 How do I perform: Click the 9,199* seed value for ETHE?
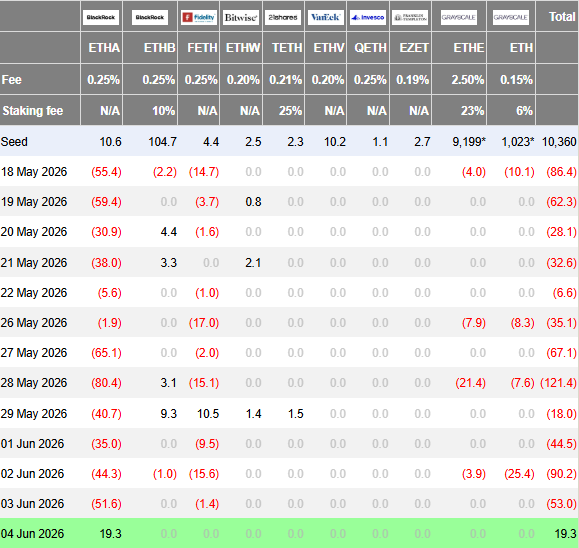coord(469,141)
